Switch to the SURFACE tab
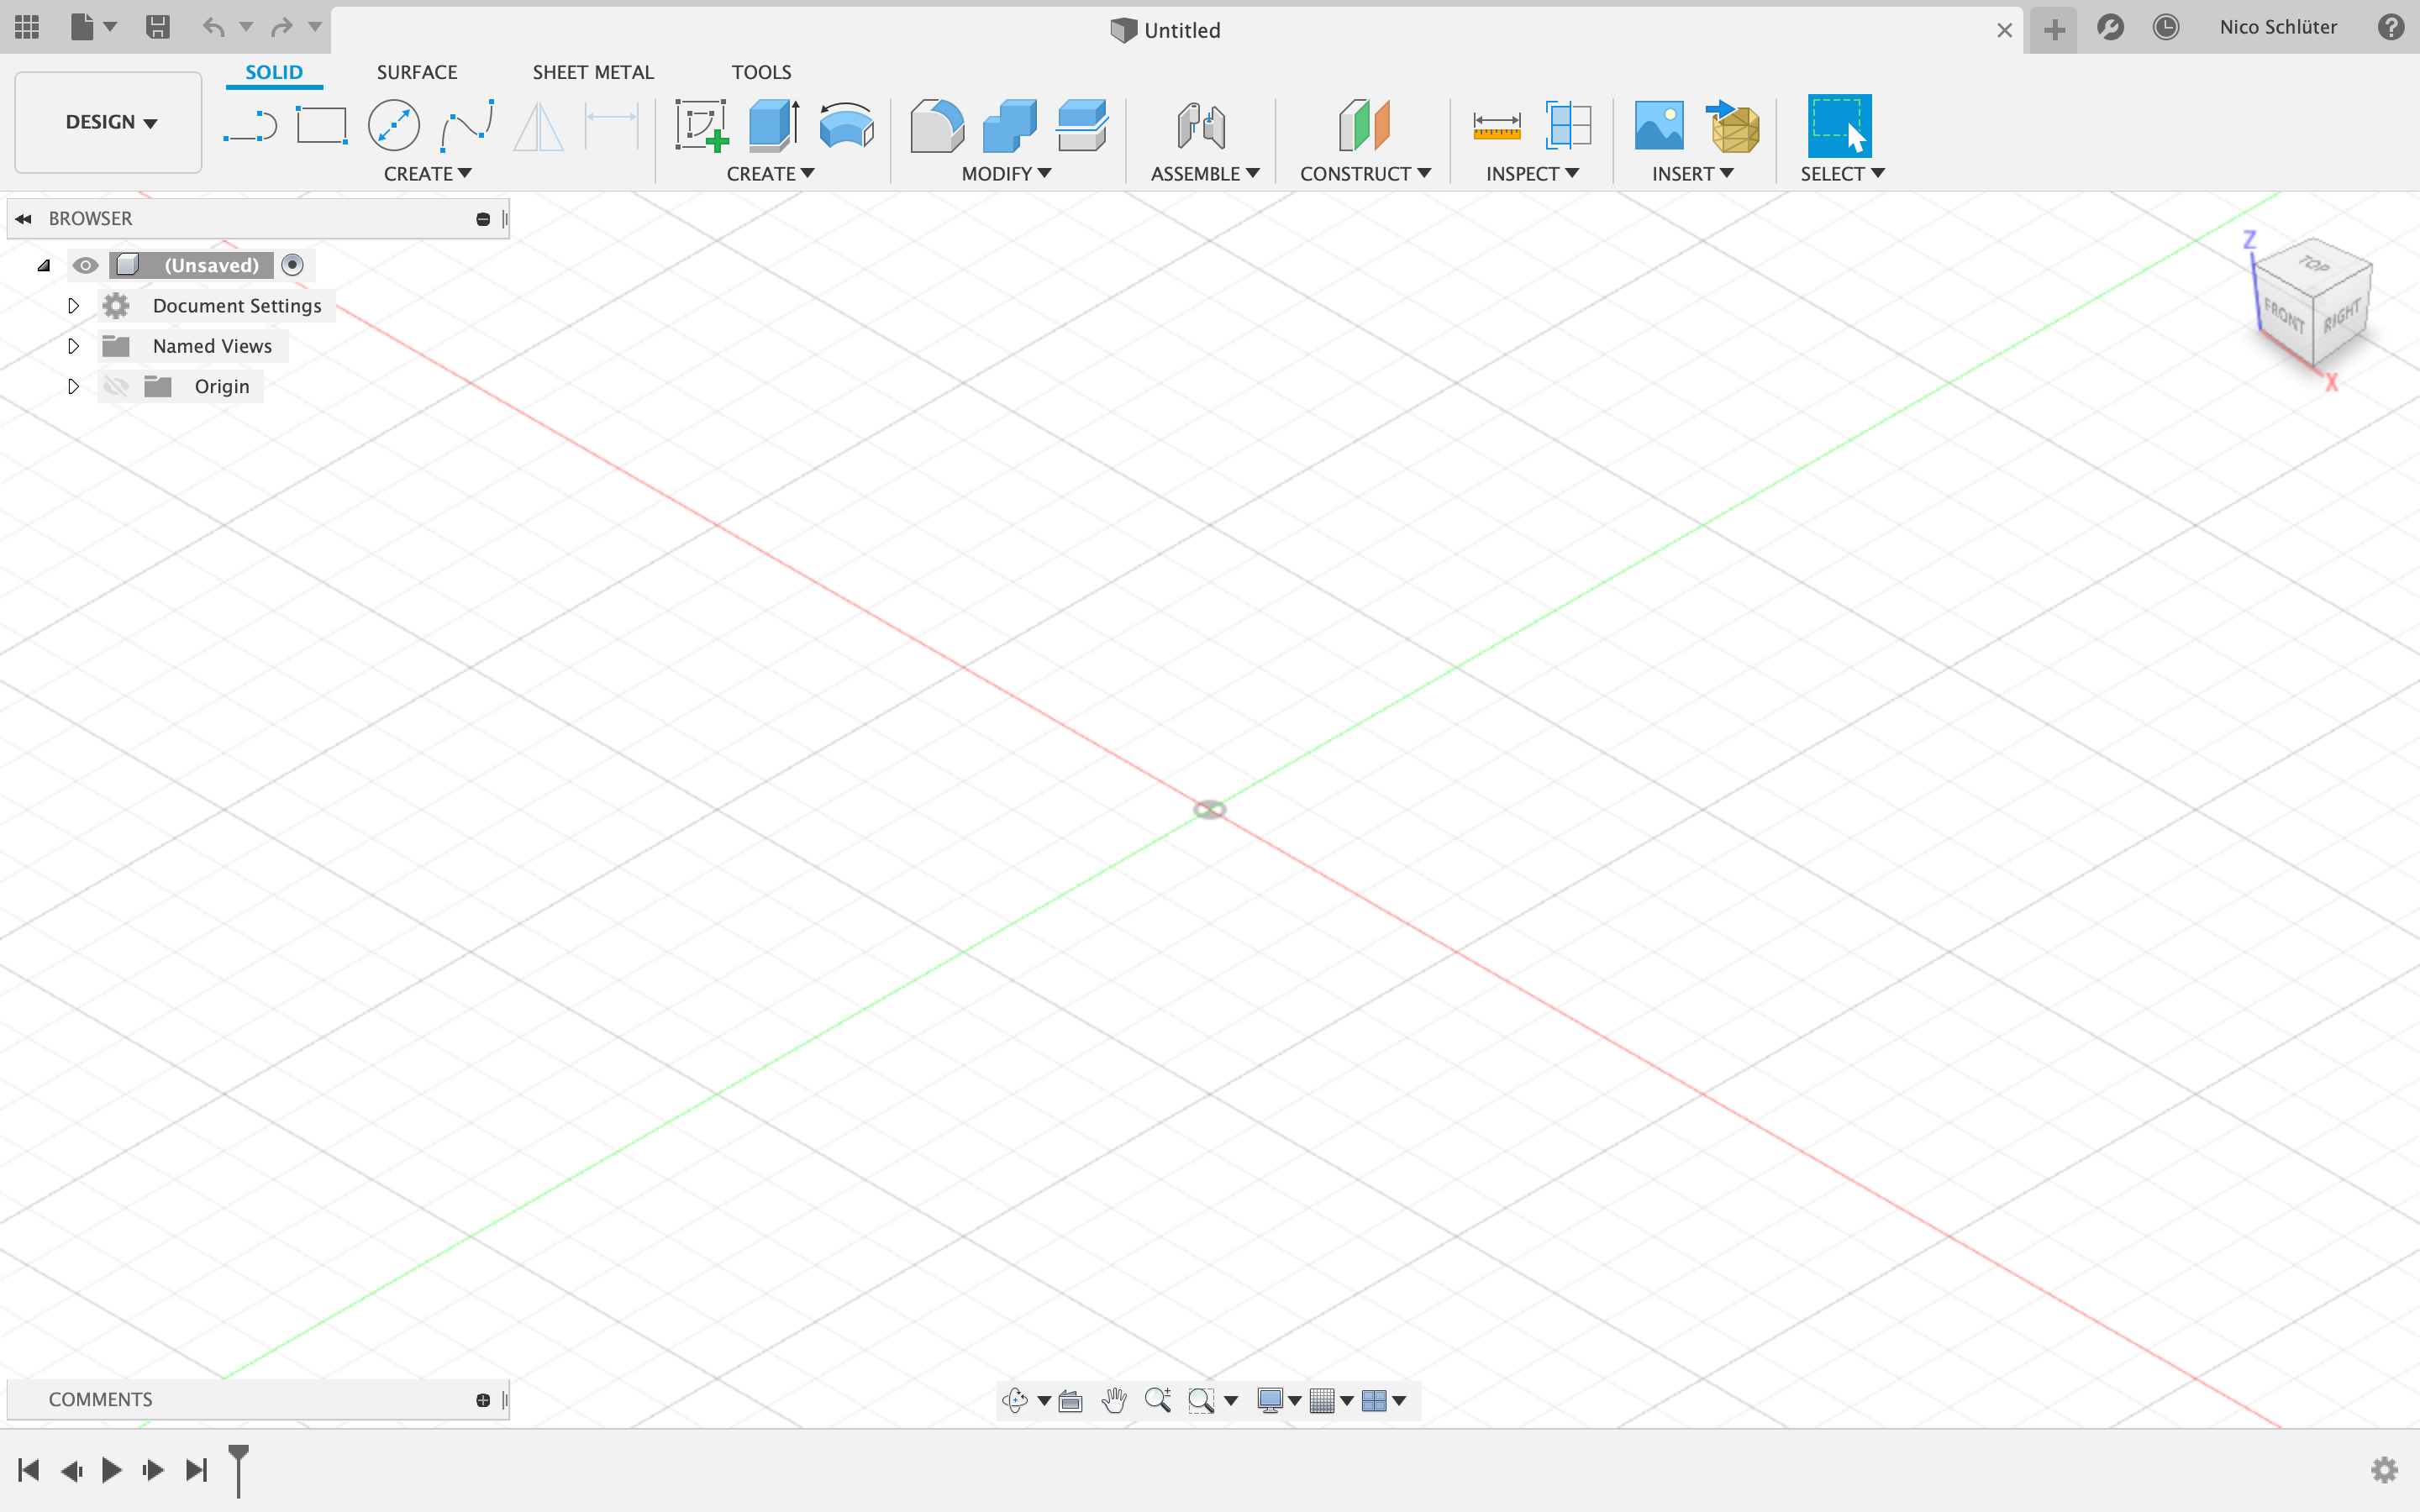Image resolution: width=2420 pixels, height=1512 pixels. coord(416,72)
